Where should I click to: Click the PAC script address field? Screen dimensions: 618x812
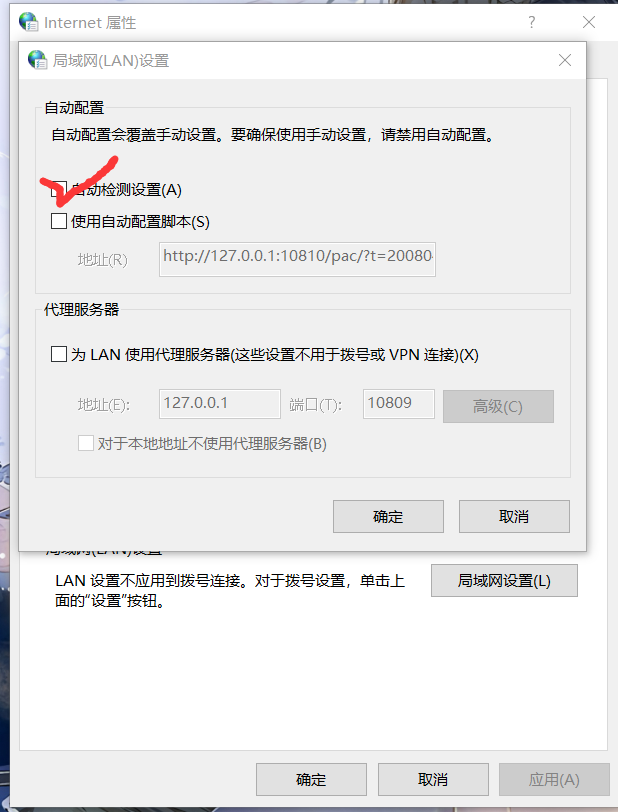[x=297, y=259]
